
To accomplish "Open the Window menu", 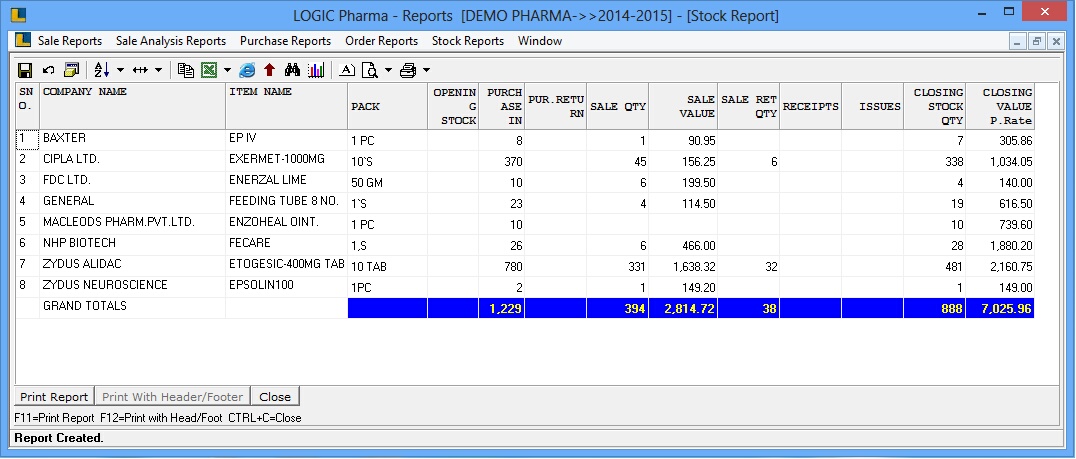I will pos(540,41).
